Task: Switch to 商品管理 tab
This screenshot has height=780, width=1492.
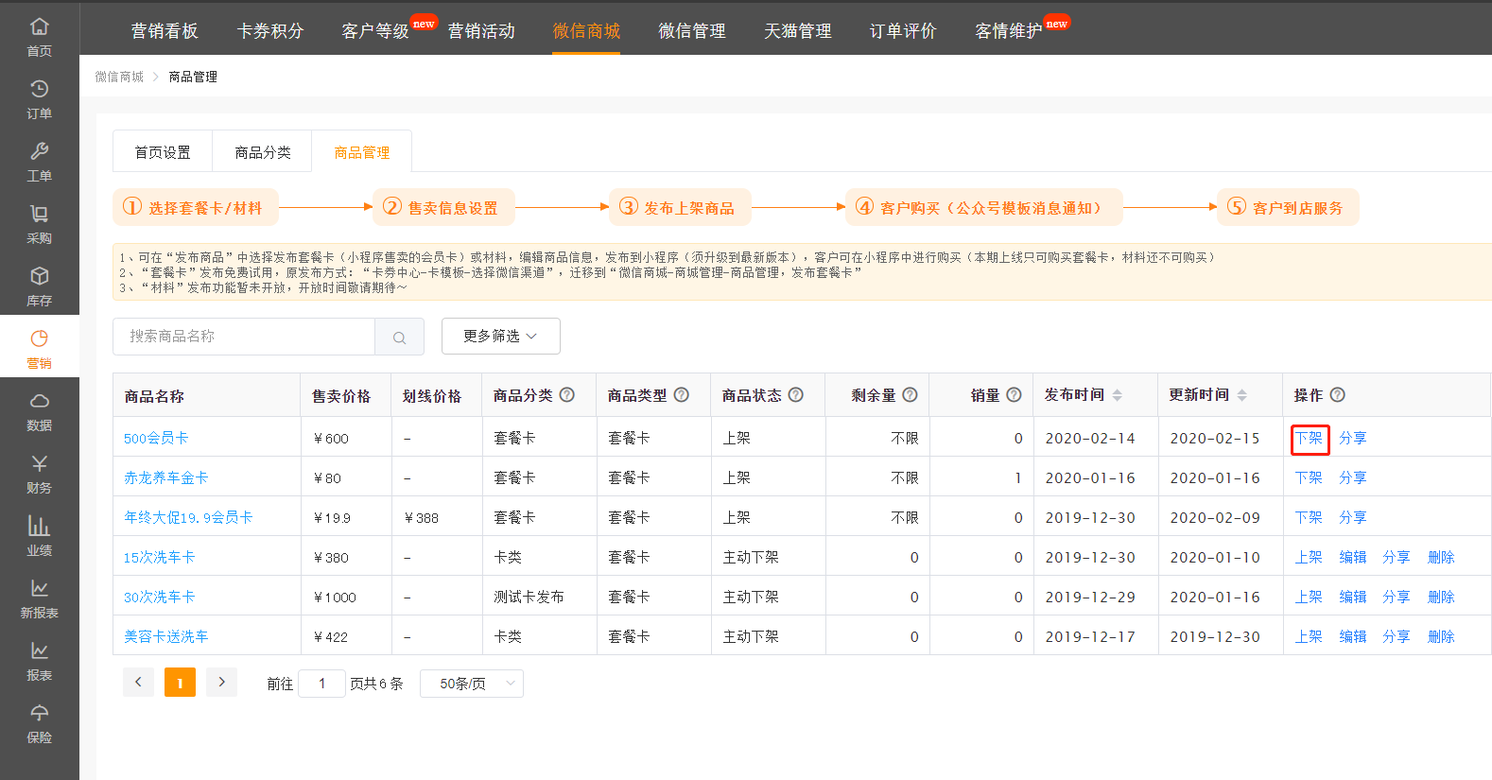Action: coord(362,153)
